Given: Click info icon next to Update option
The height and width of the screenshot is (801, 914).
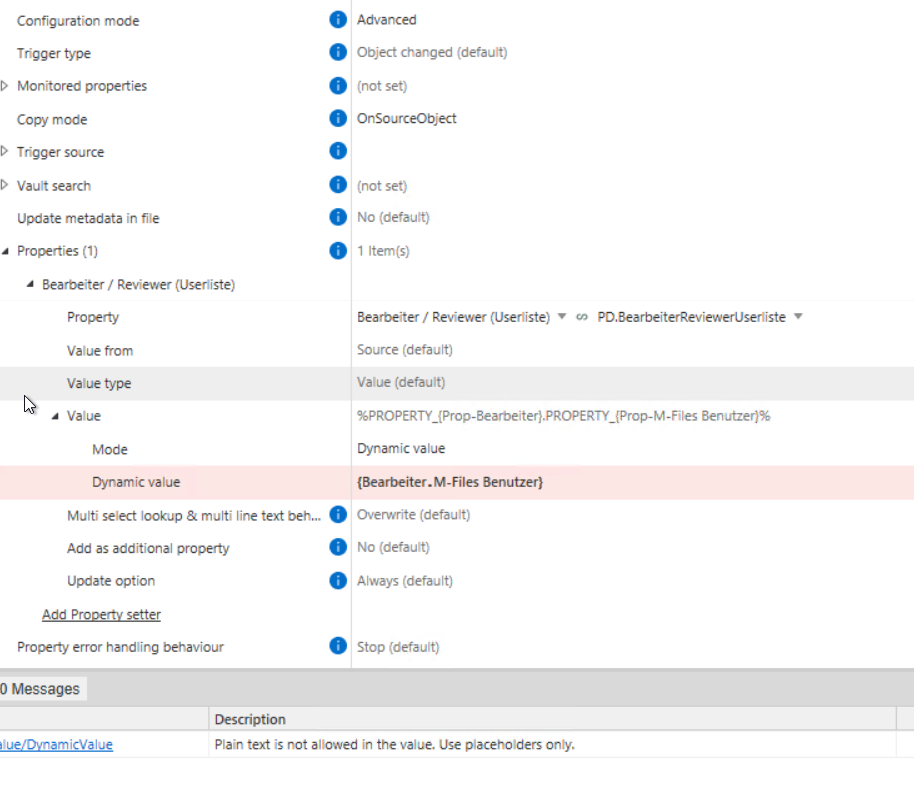Looking at the screenshot, I should coord(338,581).
